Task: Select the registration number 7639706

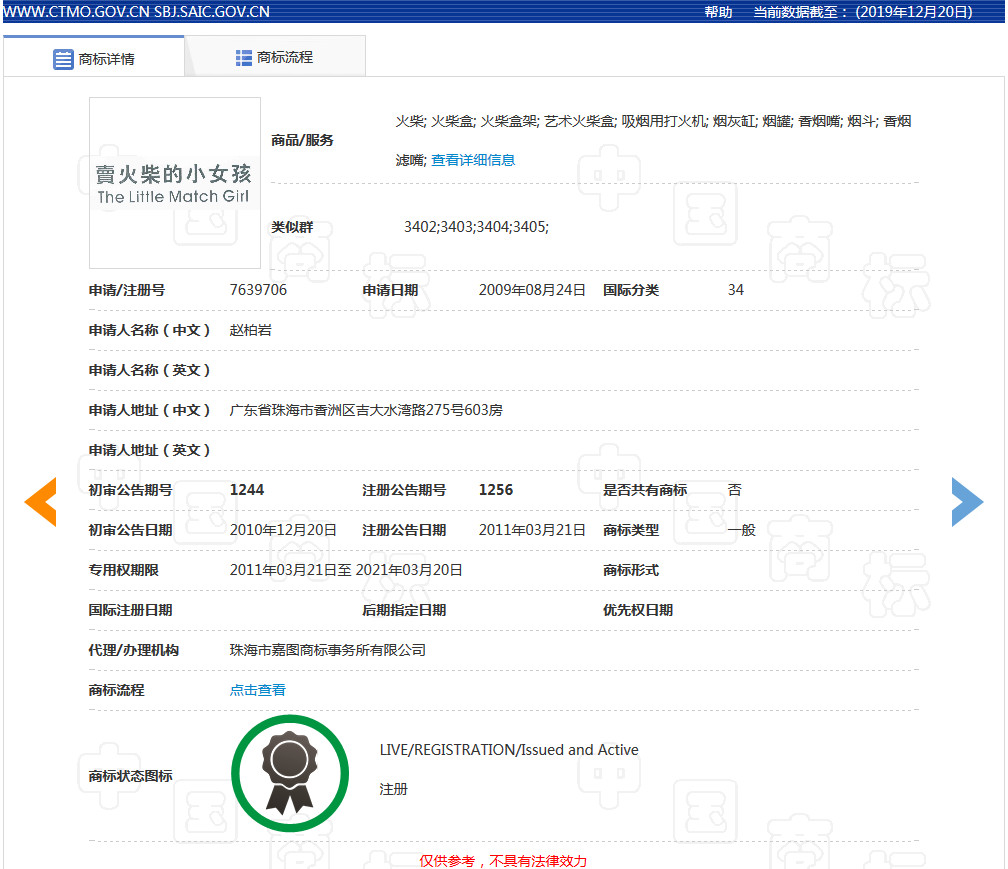Action: point(258,290)
